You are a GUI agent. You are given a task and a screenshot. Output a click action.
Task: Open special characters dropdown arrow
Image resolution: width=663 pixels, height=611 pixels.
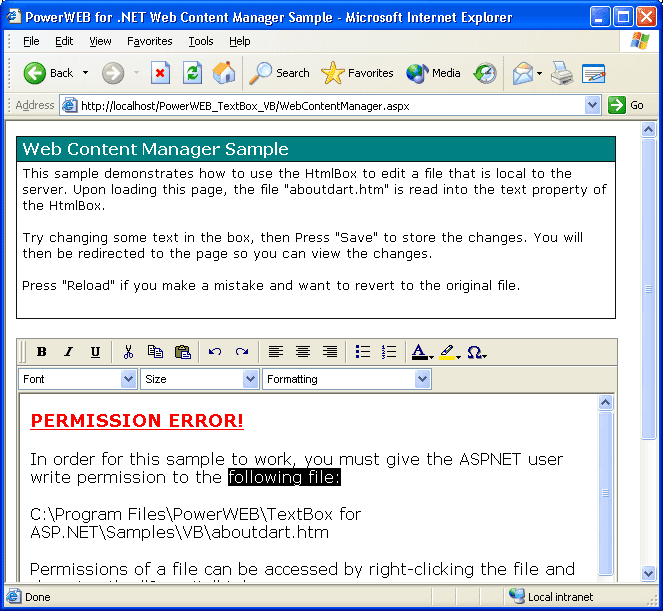coord(485,357)
